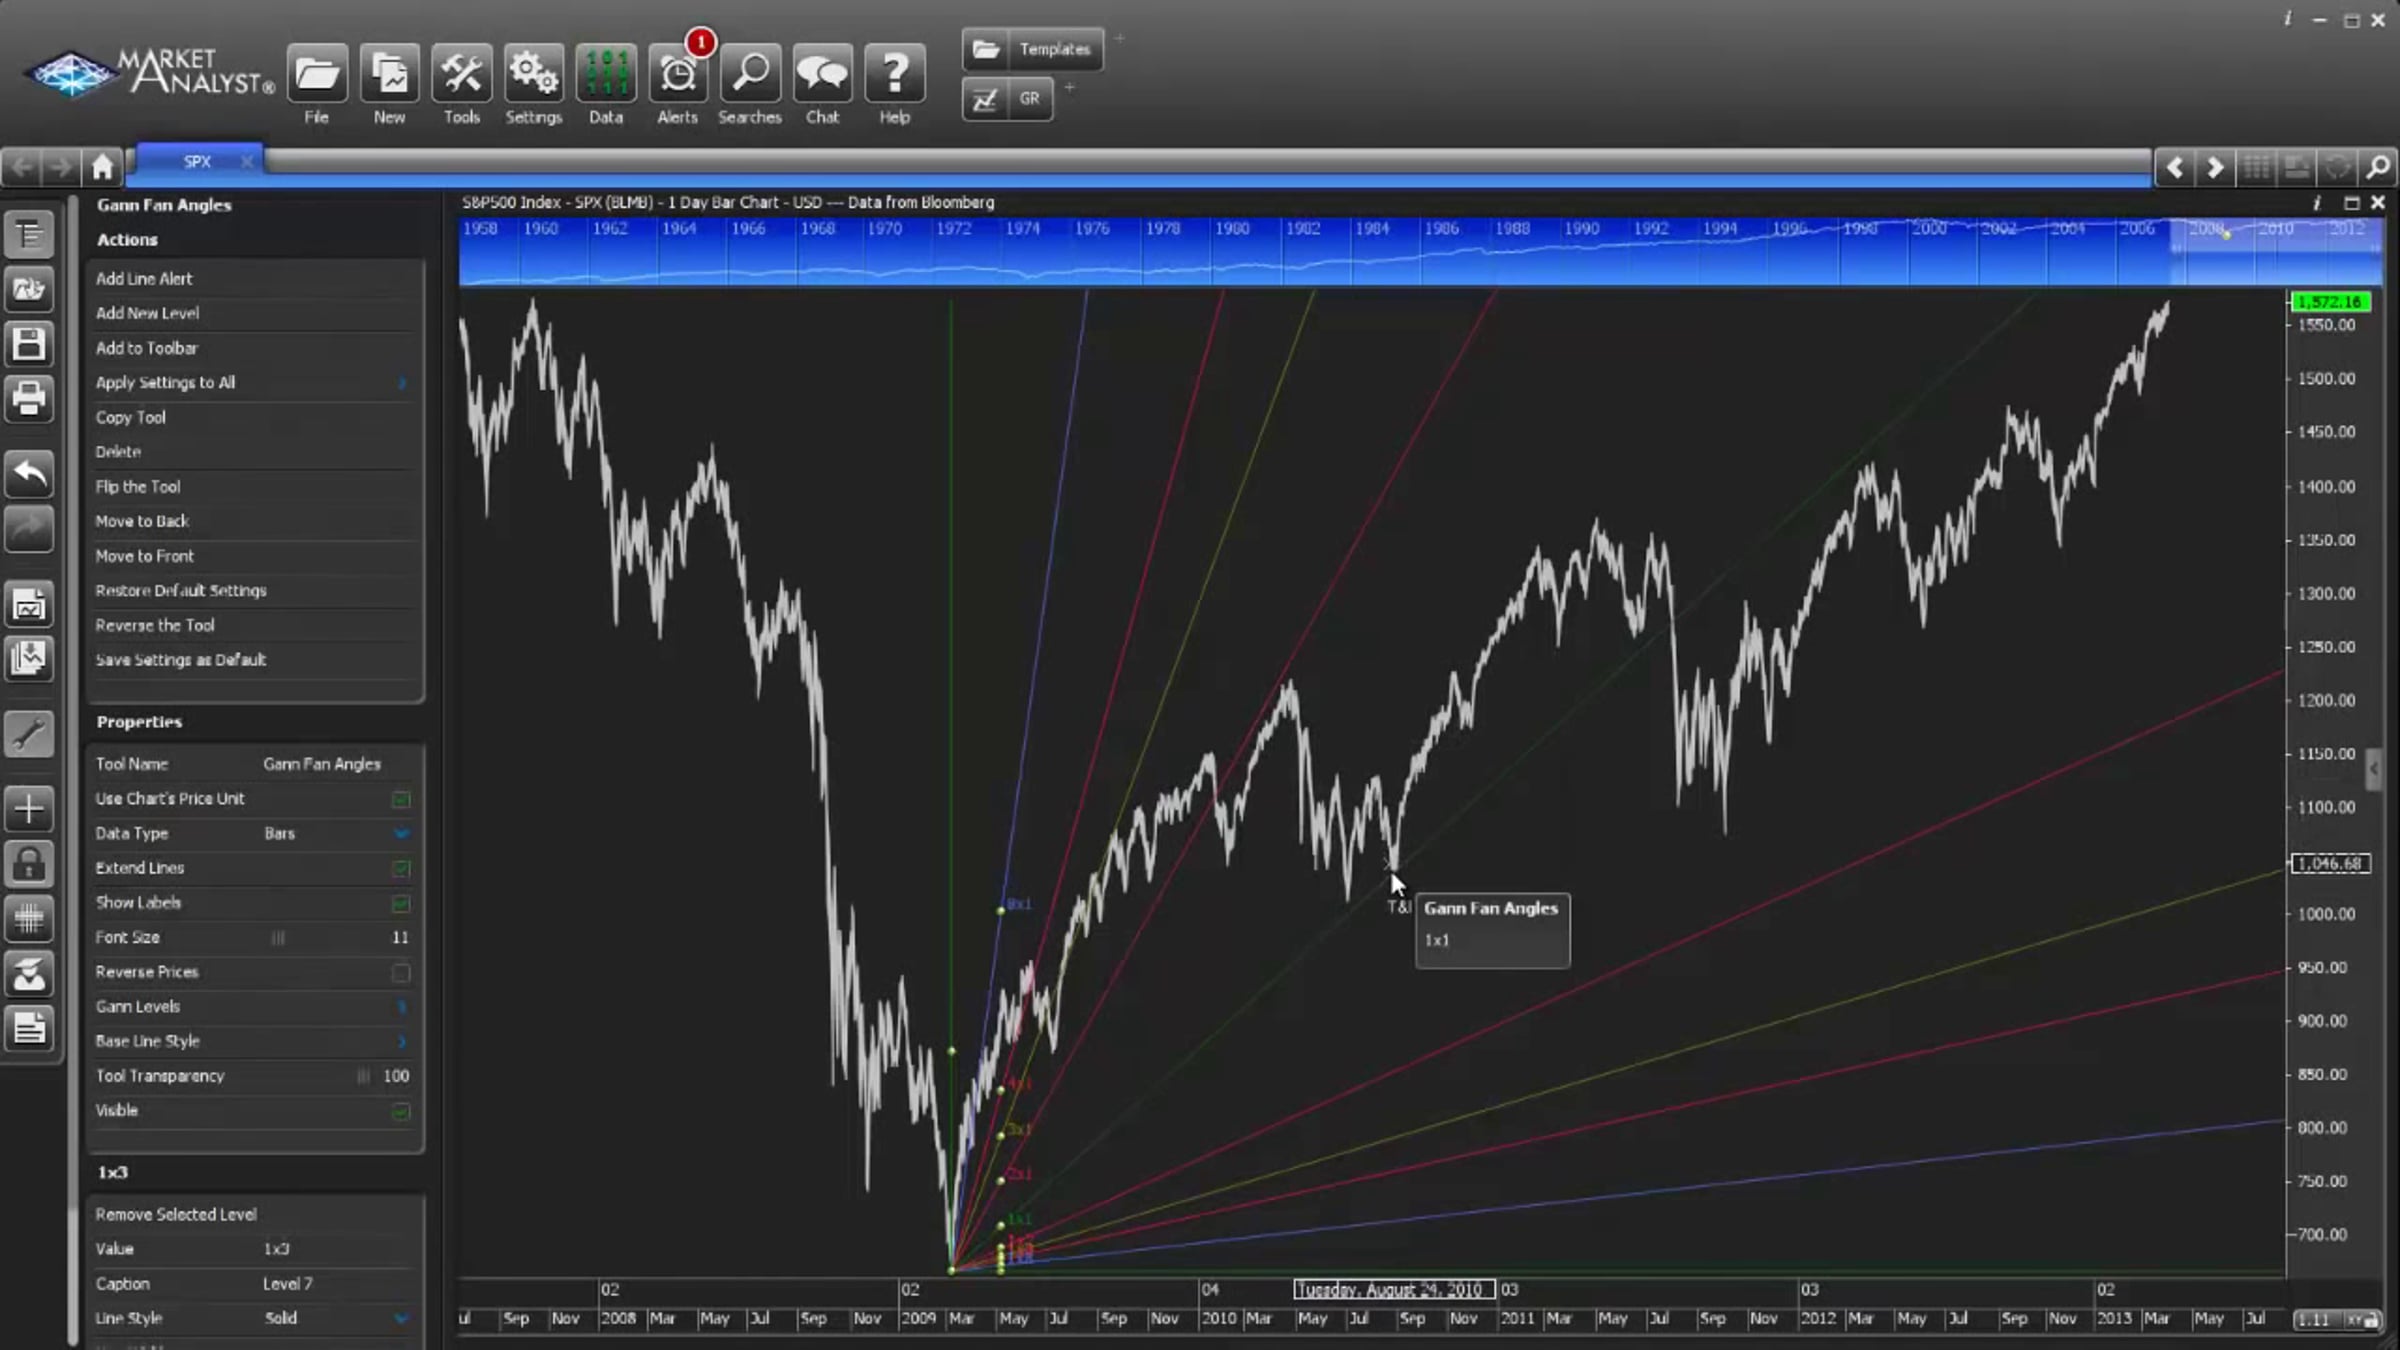Open the Alerts clock icon
Image resolution: width=2400 pixels, height=1350 pixels.
tap(677, 75)
